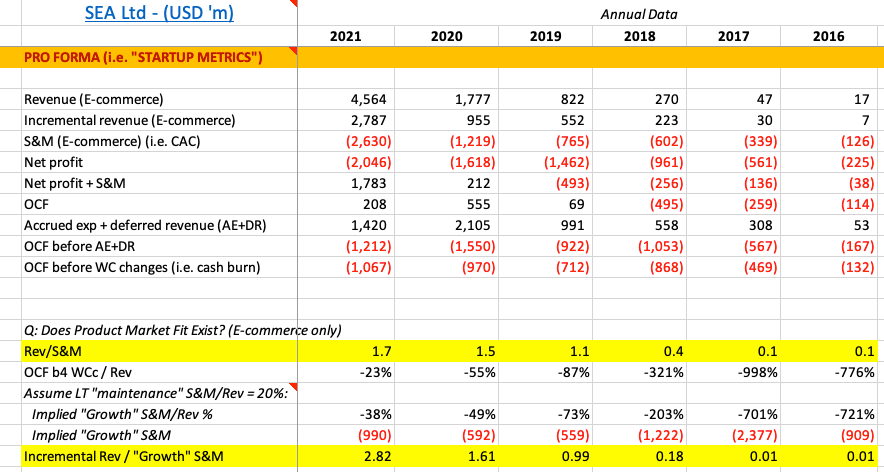Image resolution: width=884 pixels, height=472 pixels.
Task: Open the SEA Ltd - (USD 'm) link
Action: coord(160,12)
